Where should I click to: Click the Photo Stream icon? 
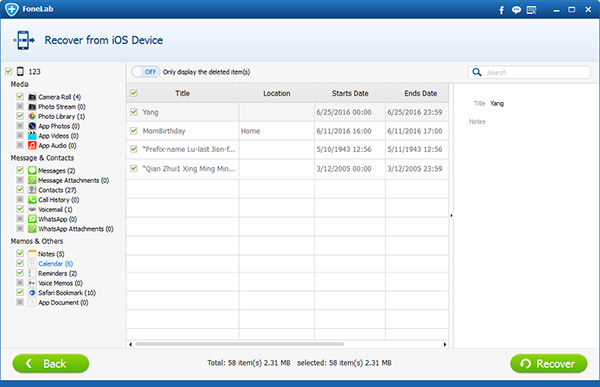point(32,106)
